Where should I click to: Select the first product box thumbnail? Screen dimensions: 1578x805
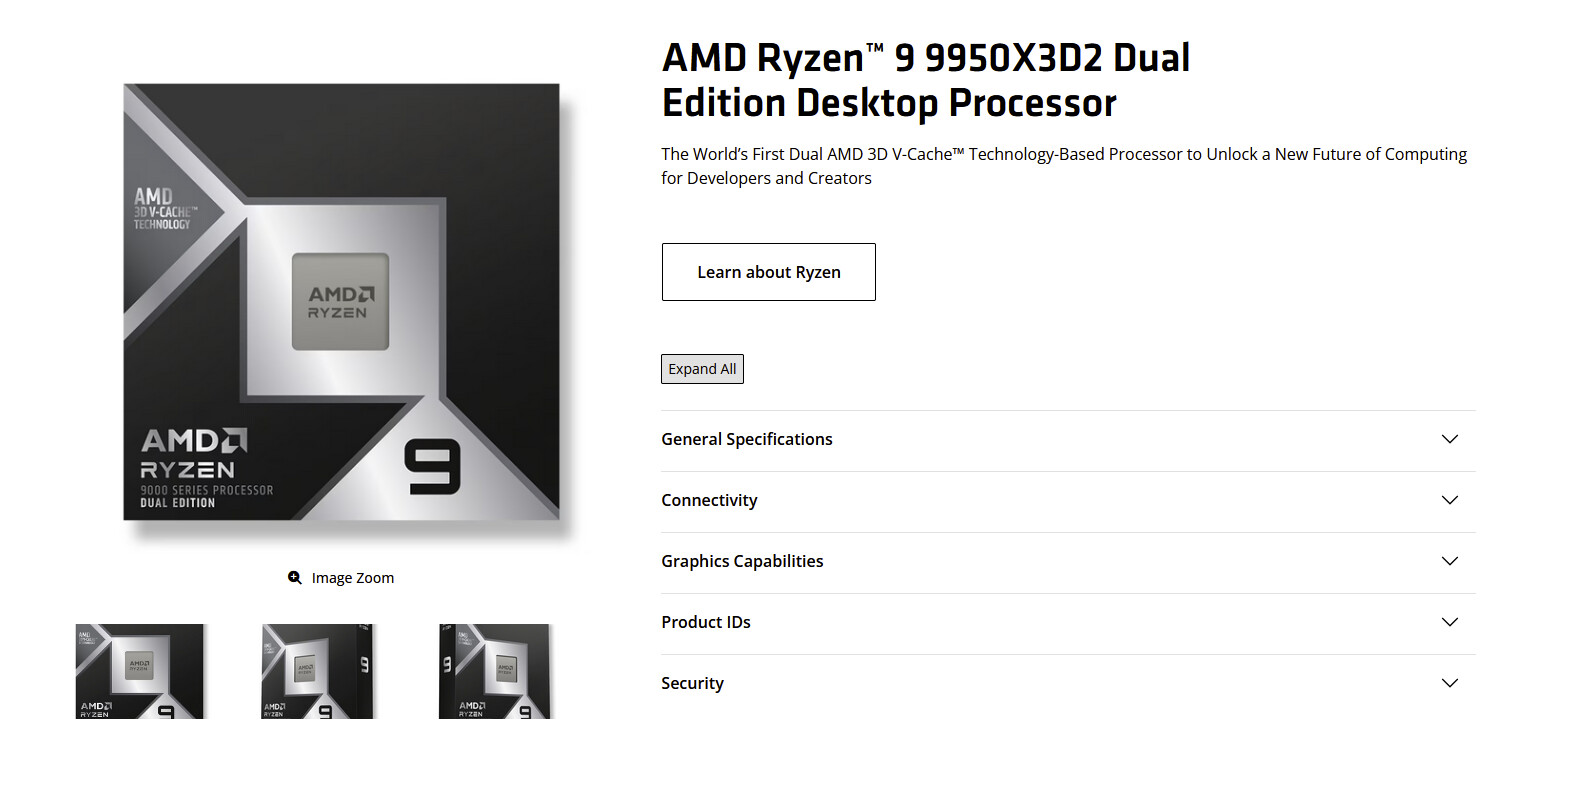(140, 671)
